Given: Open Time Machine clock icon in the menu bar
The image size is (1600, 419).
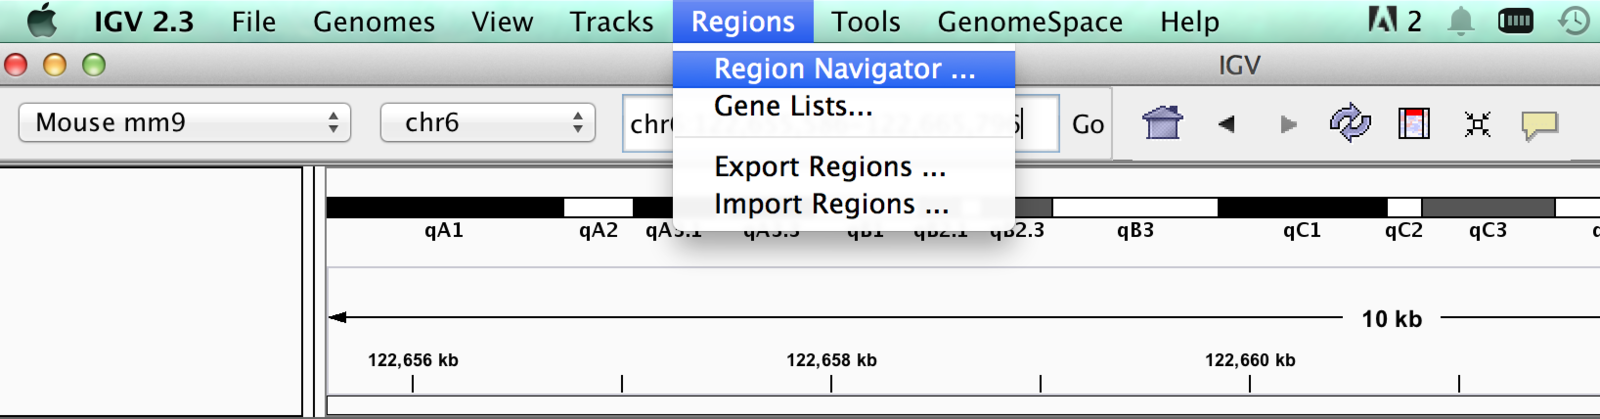Looking at the screenshot, I should coord(1574,21).
